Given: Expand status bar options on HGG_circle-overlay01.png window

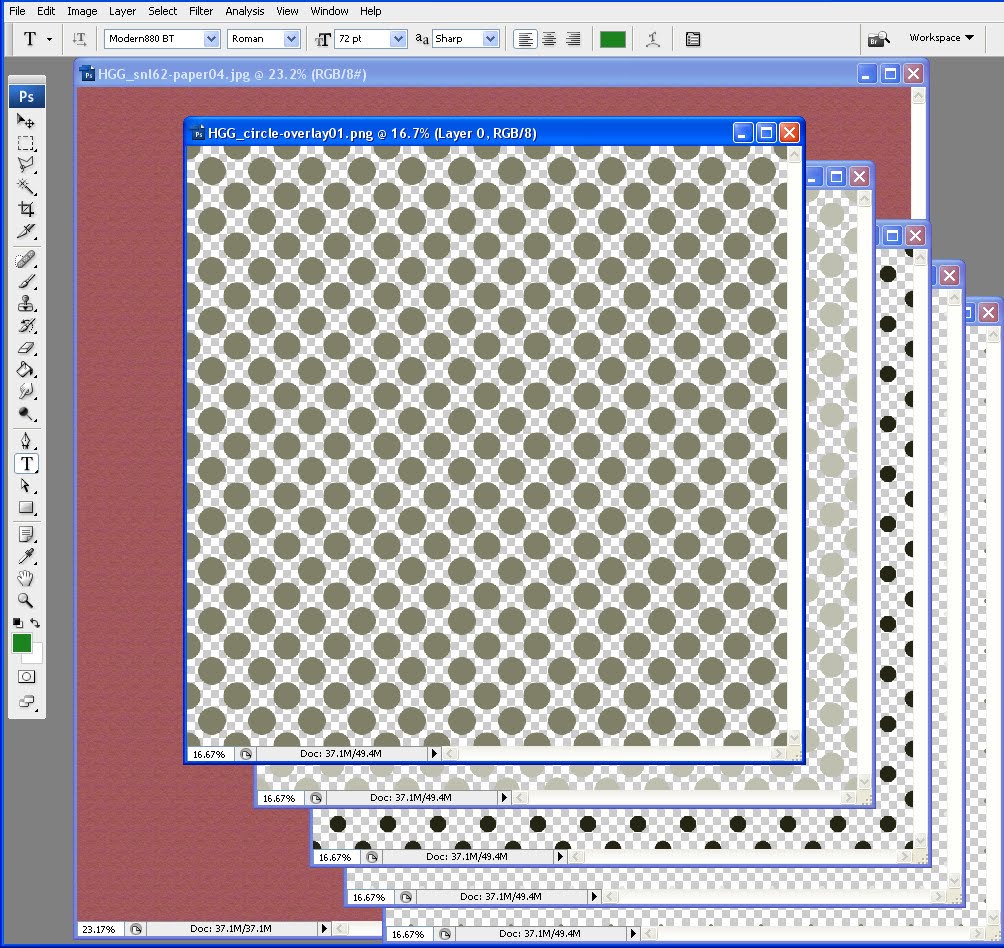Looking at the screenshot, I should pos(434,754).
